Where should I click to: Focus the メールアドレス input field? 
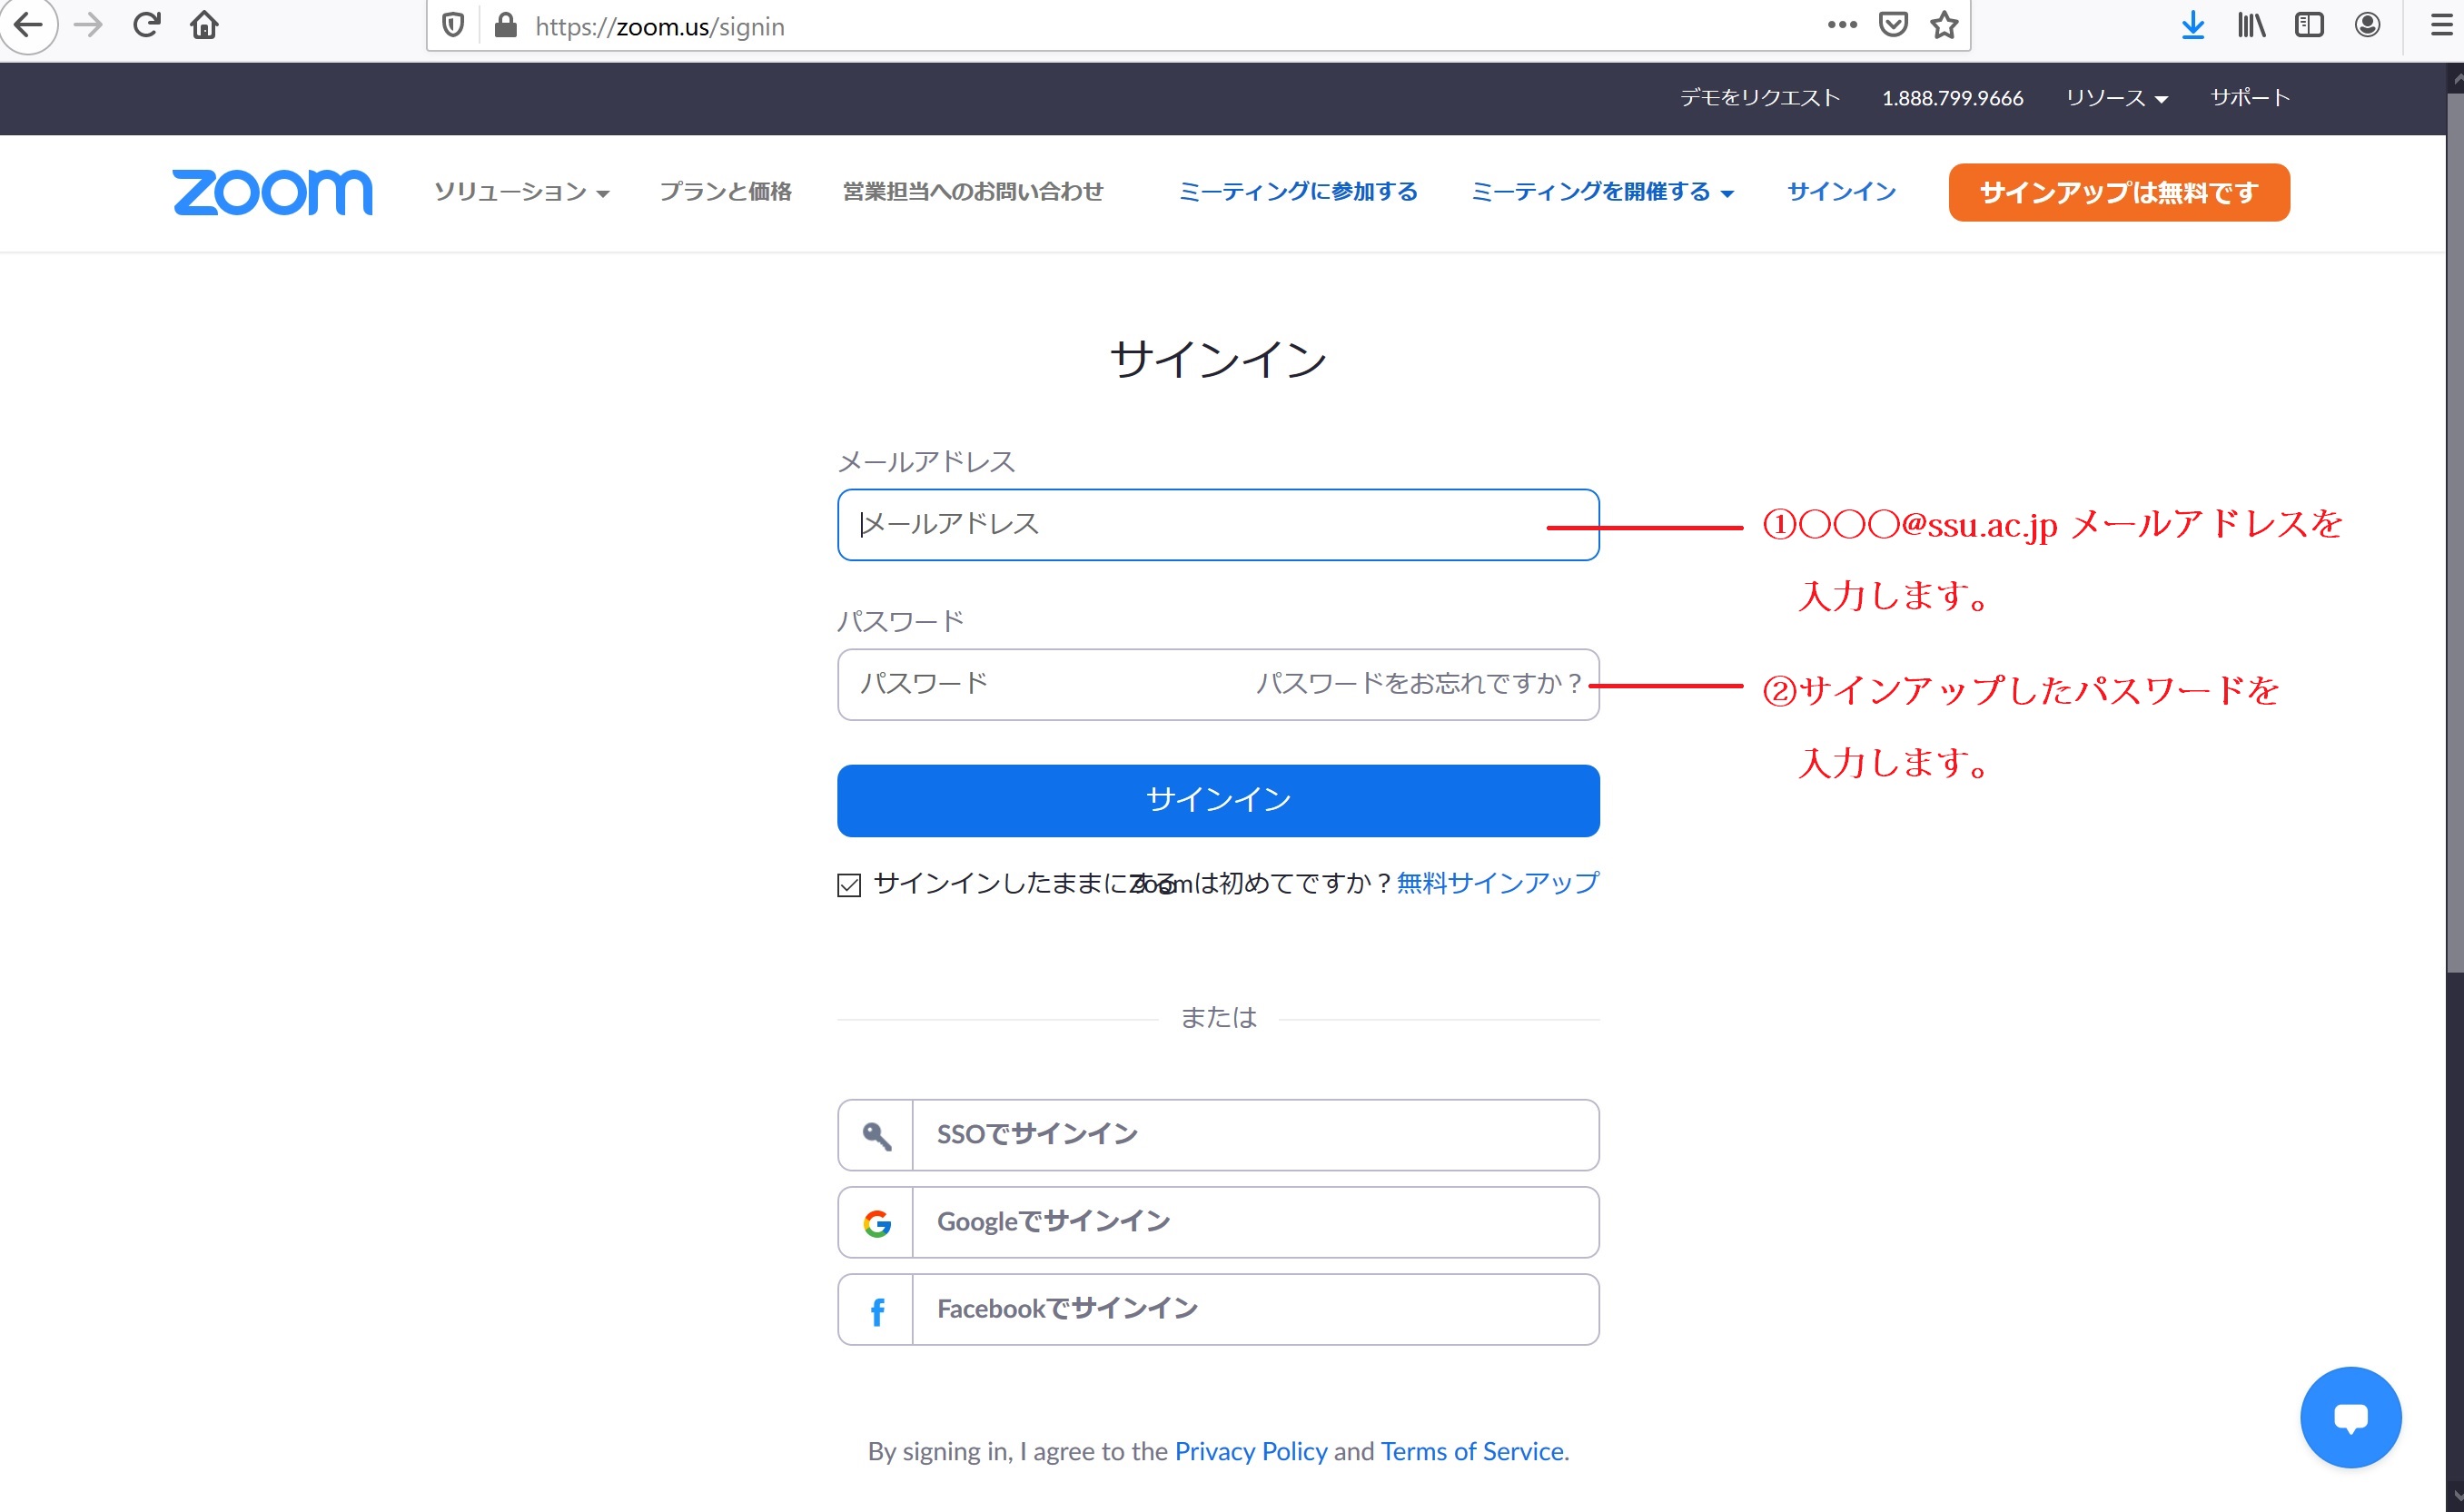click(1218, 525)
